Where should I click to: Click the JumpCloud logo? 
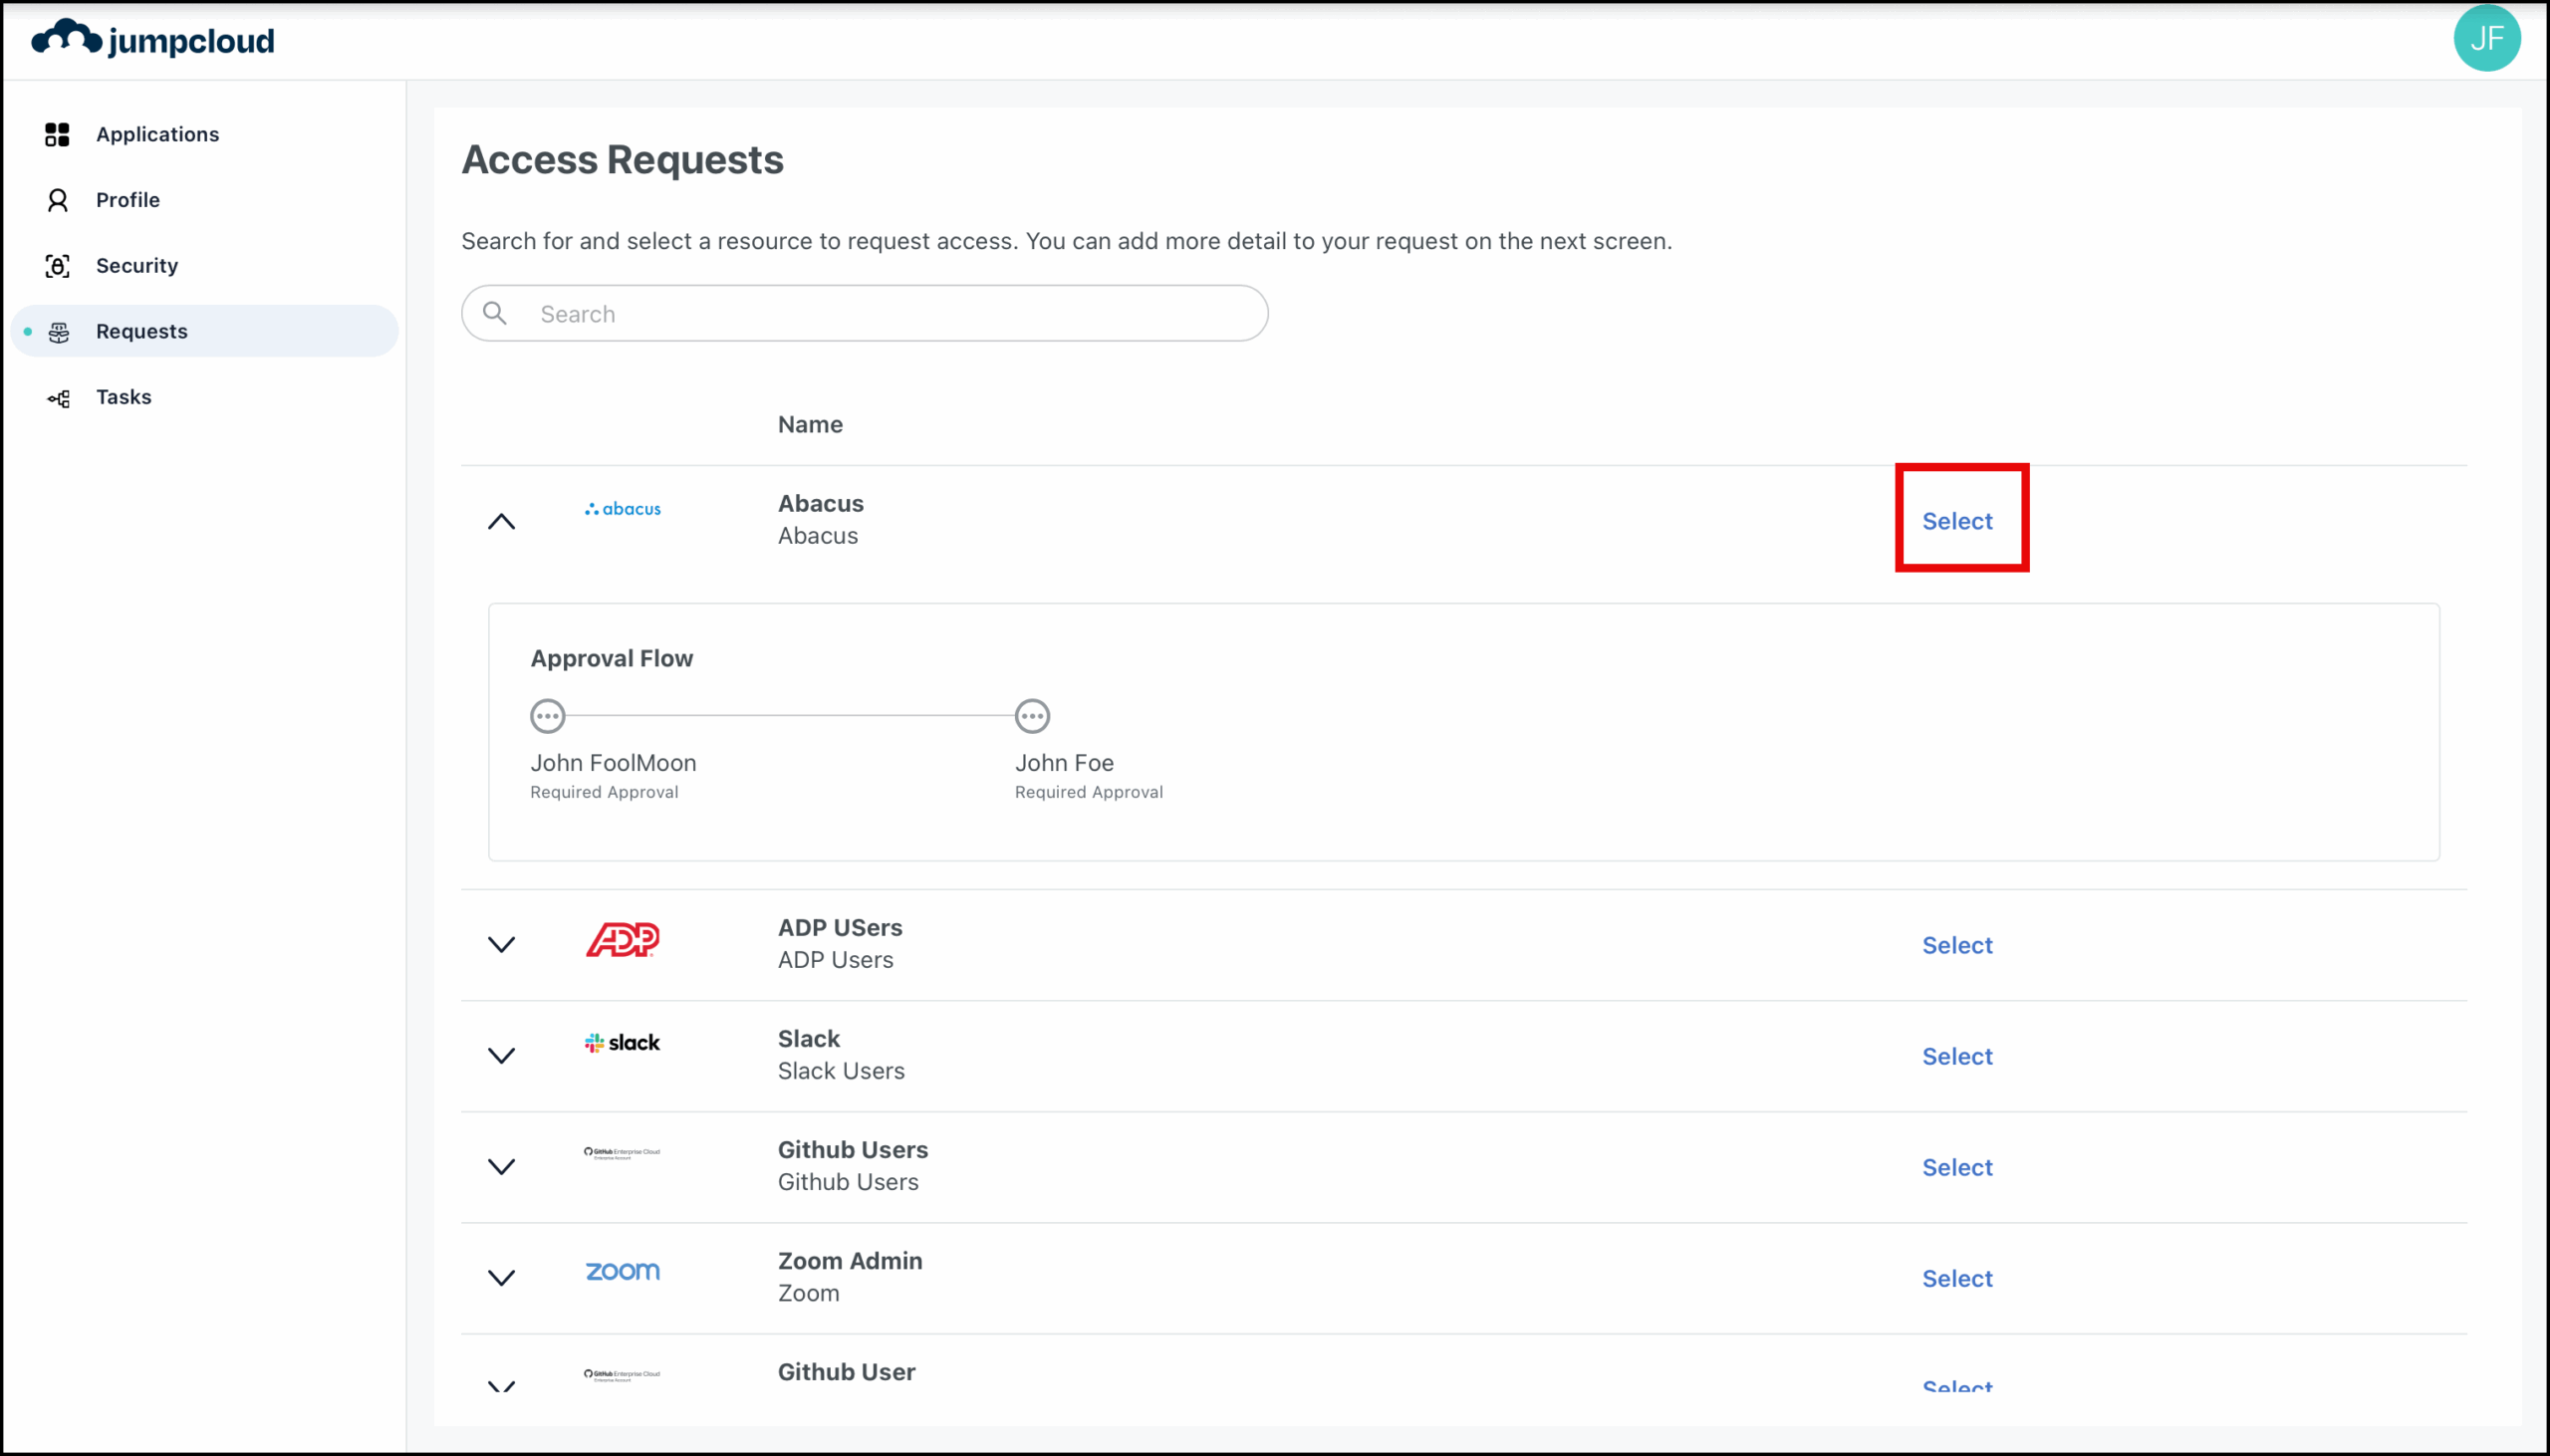[152, 40]
